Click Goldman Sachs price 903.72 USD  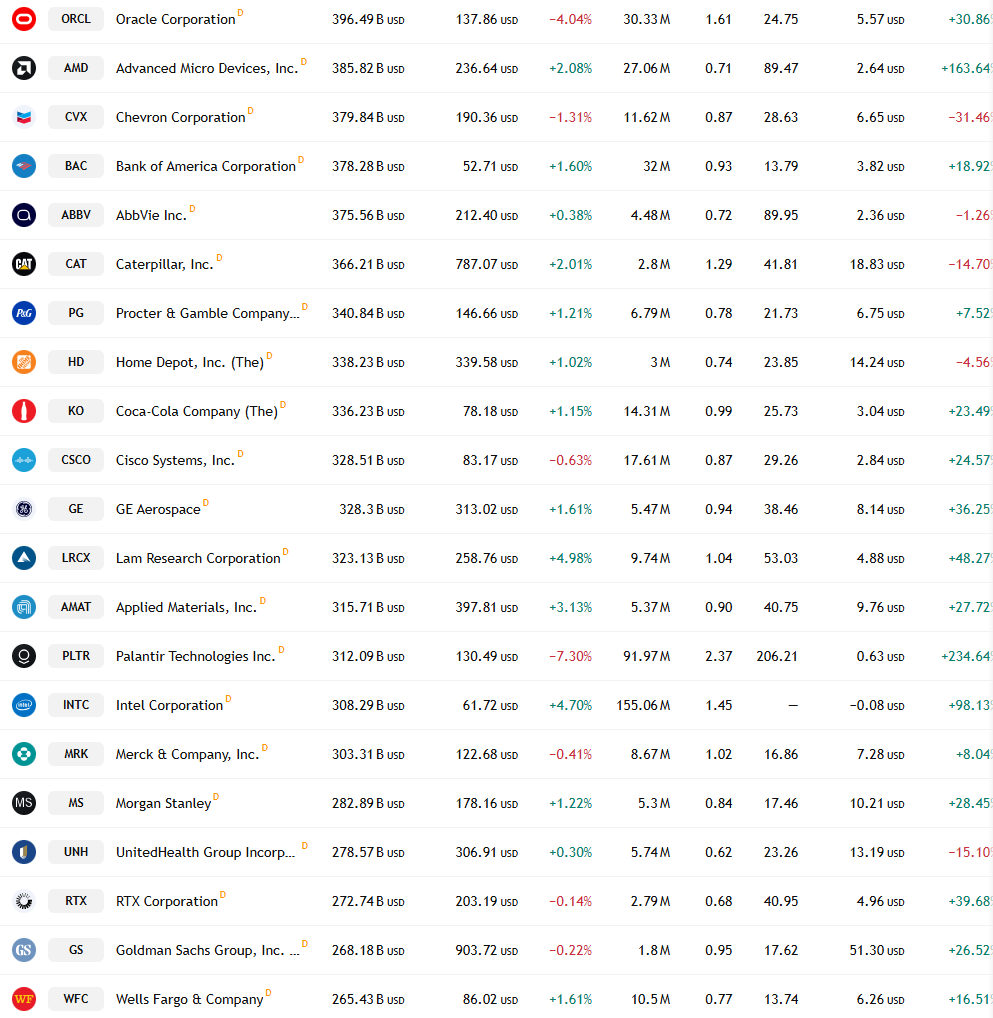(x=486, y=950)
